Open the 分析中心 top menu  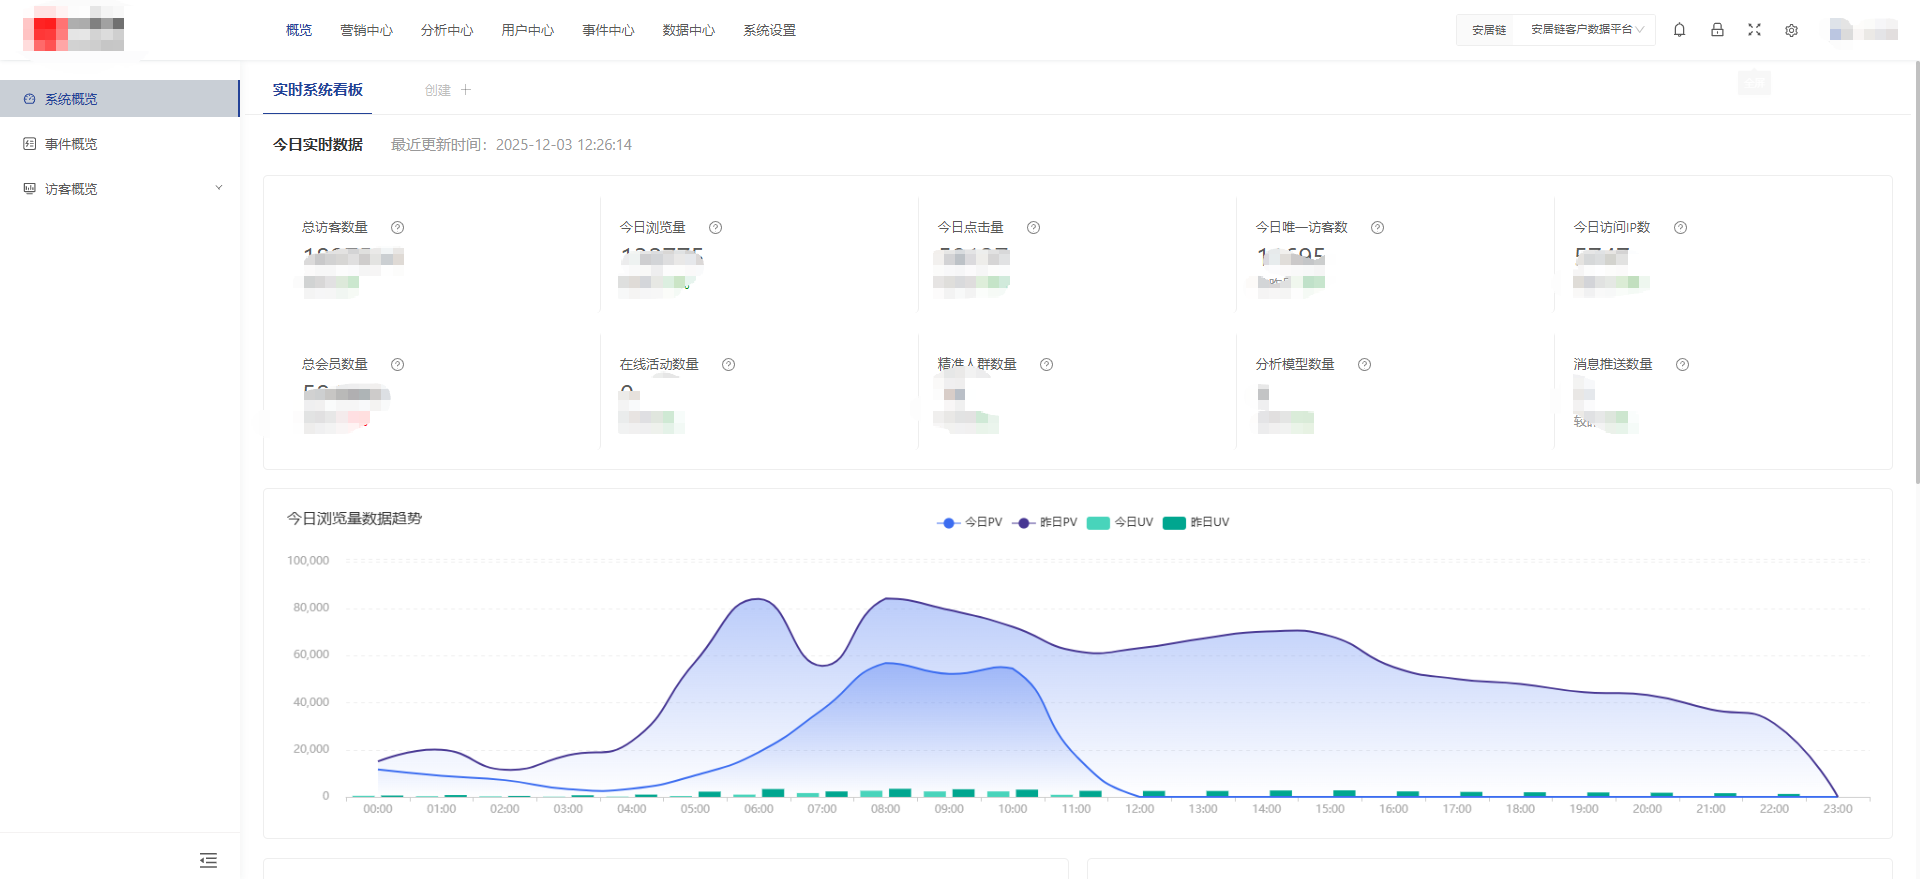click(447, 30)
